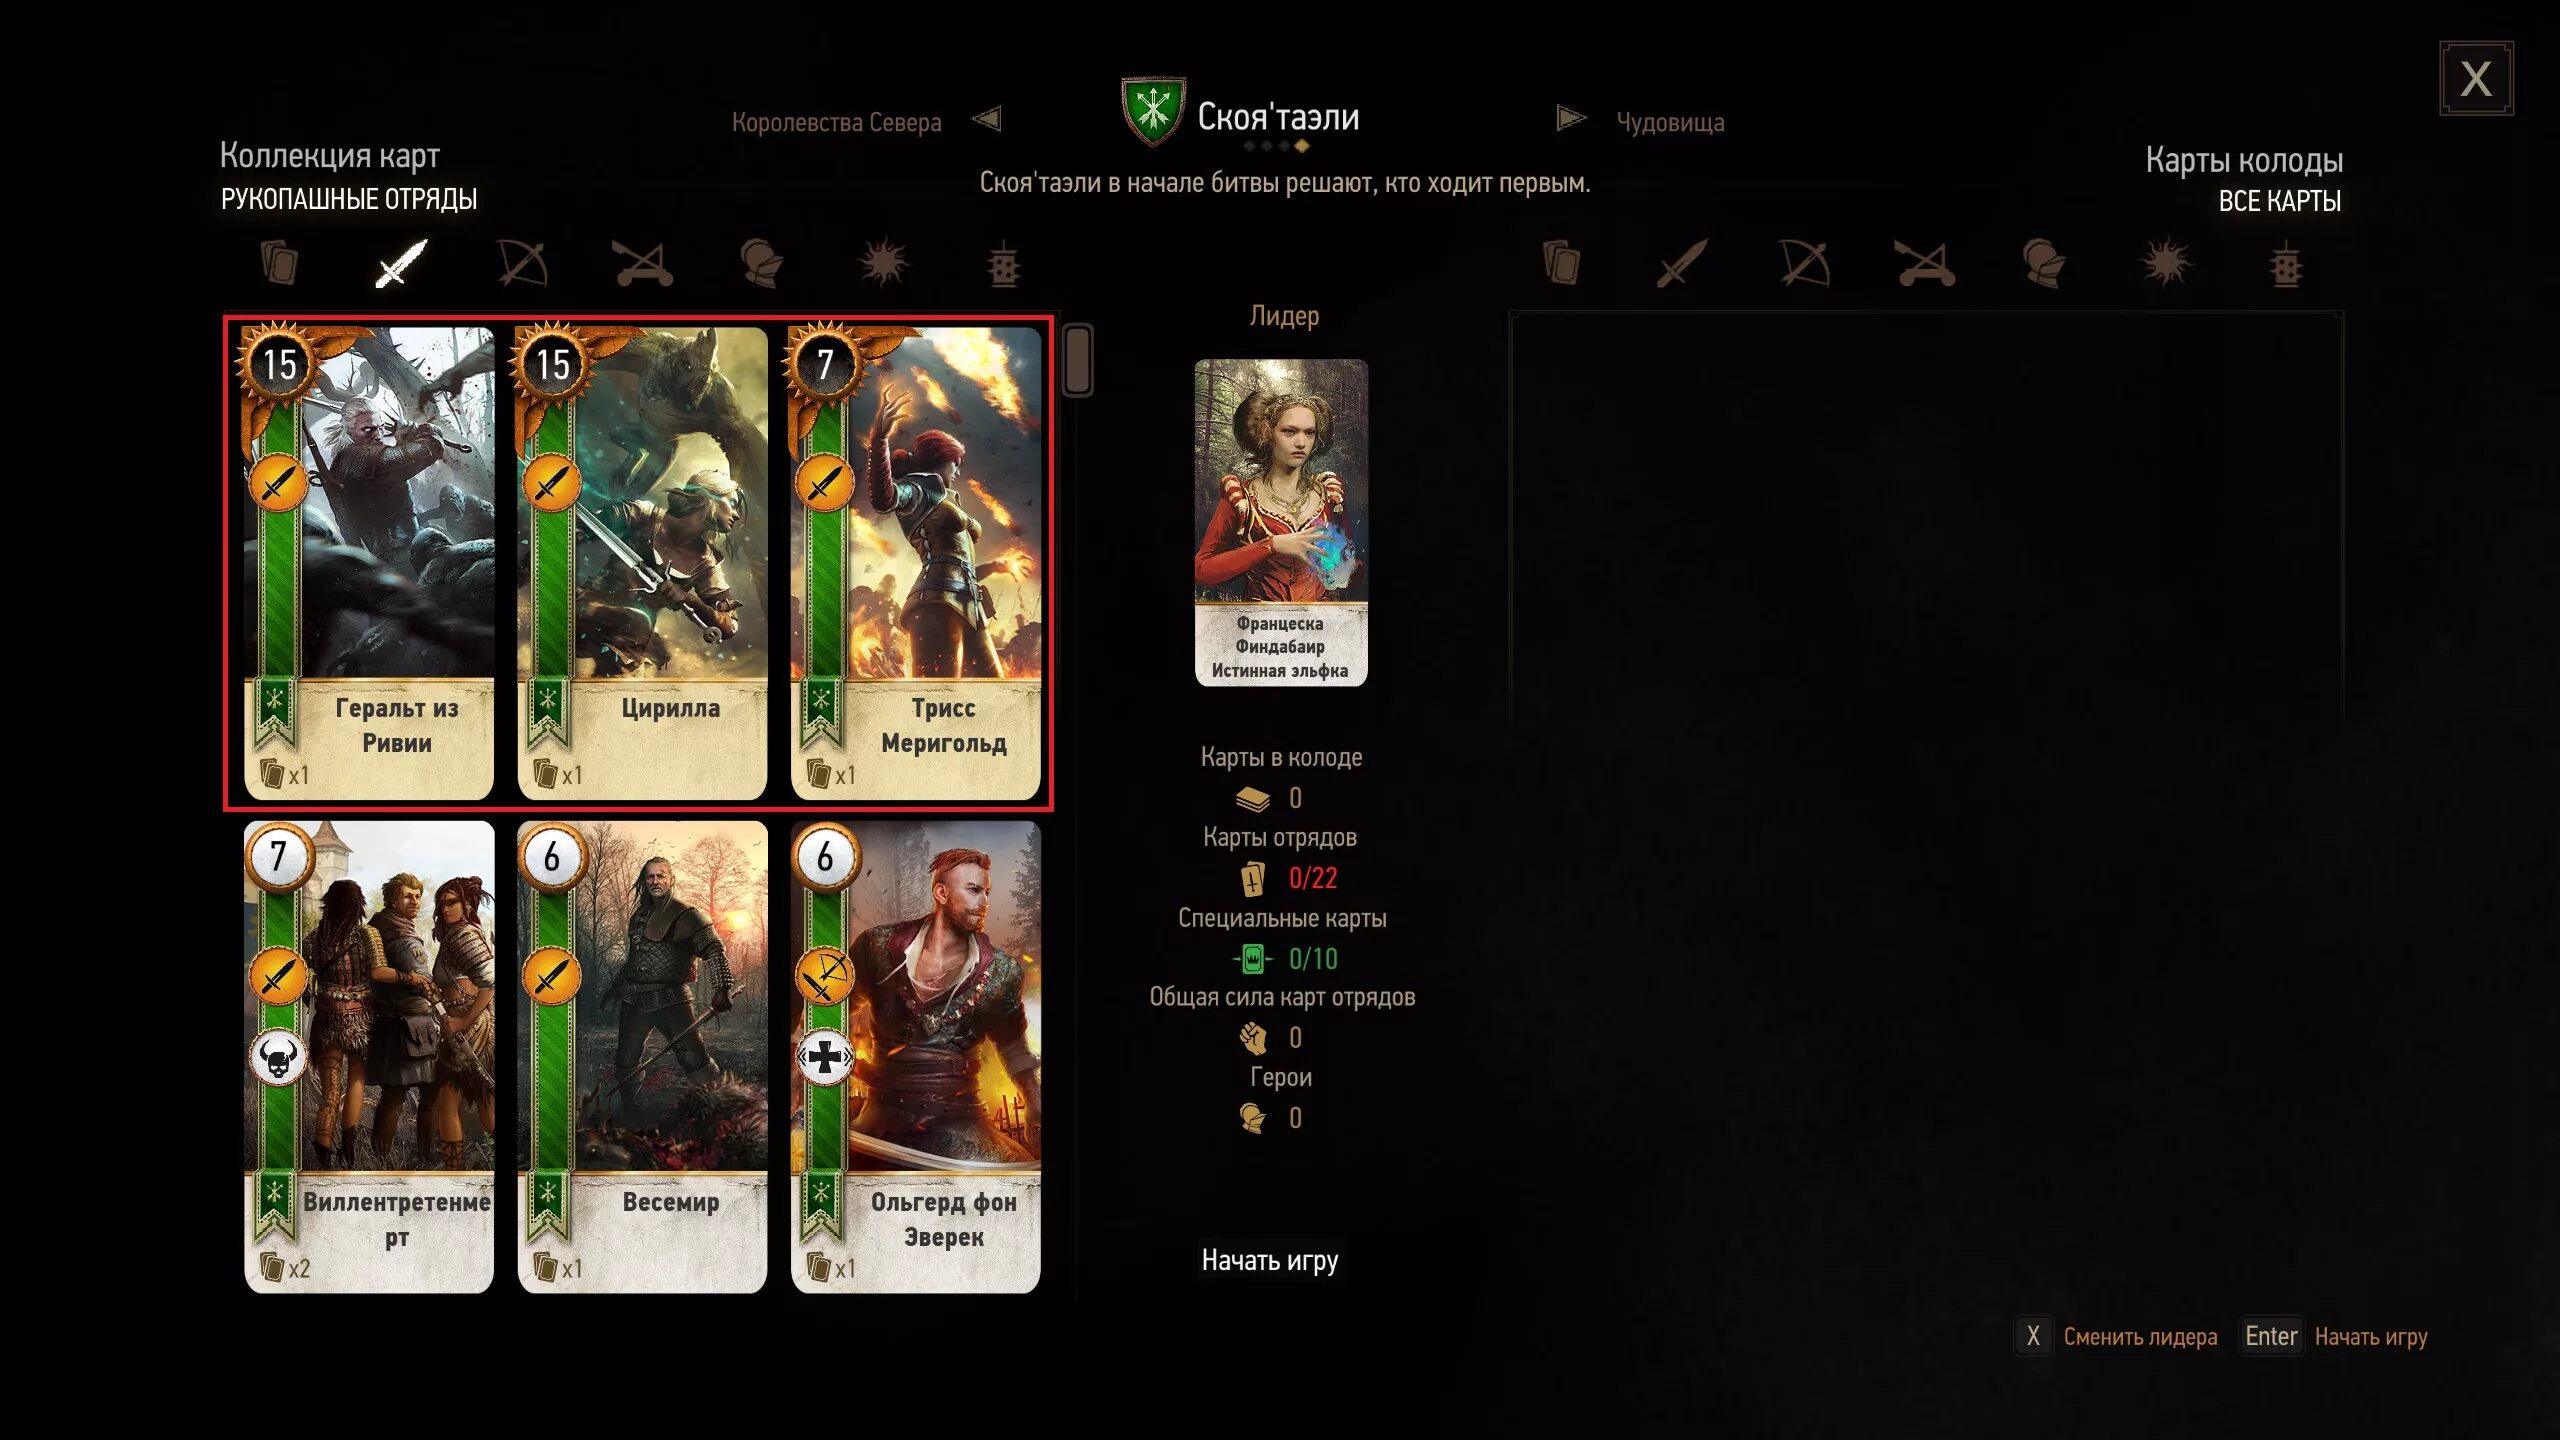Add the Цирилла card to deck
This screenshot has width=2560, height=1440.
(x=642, y=562)
